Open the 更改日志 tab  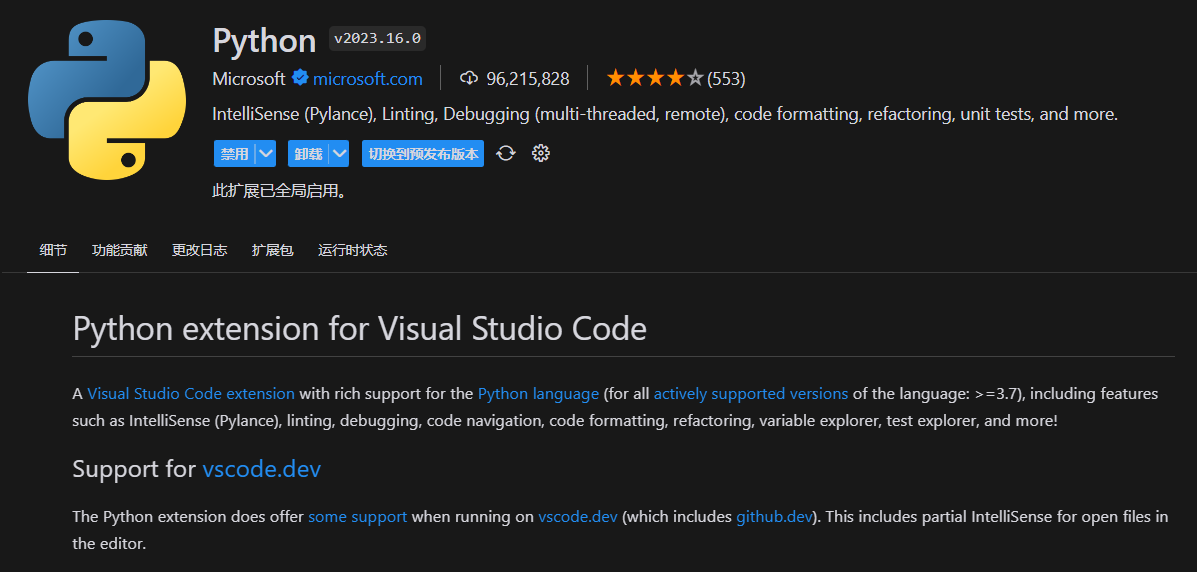pyautogui.click(x=199, y=250)
